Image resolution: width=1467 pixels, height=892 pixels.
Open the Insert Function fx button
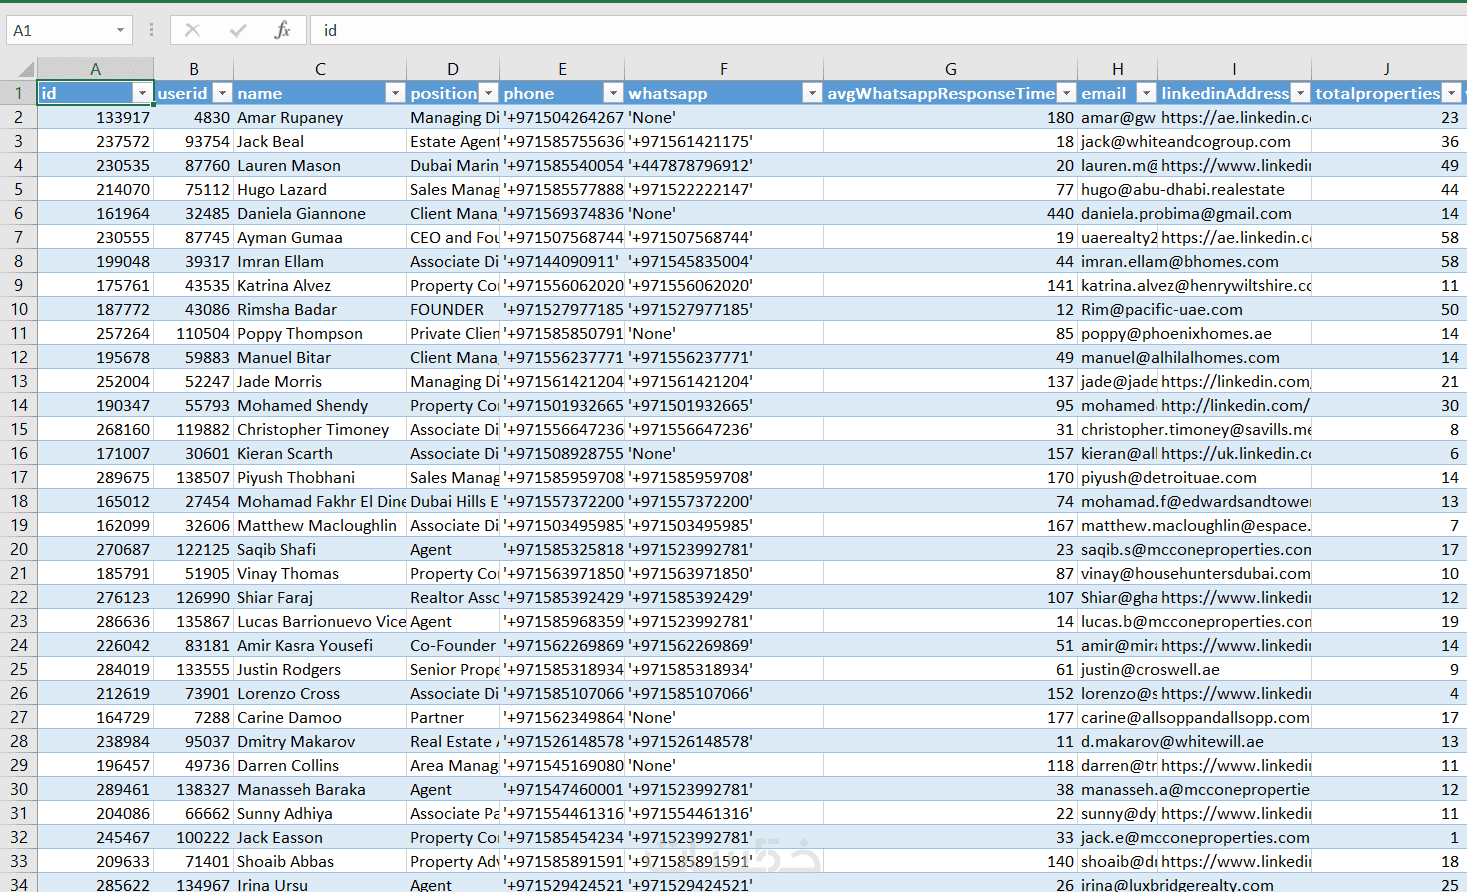click(282, 31)
